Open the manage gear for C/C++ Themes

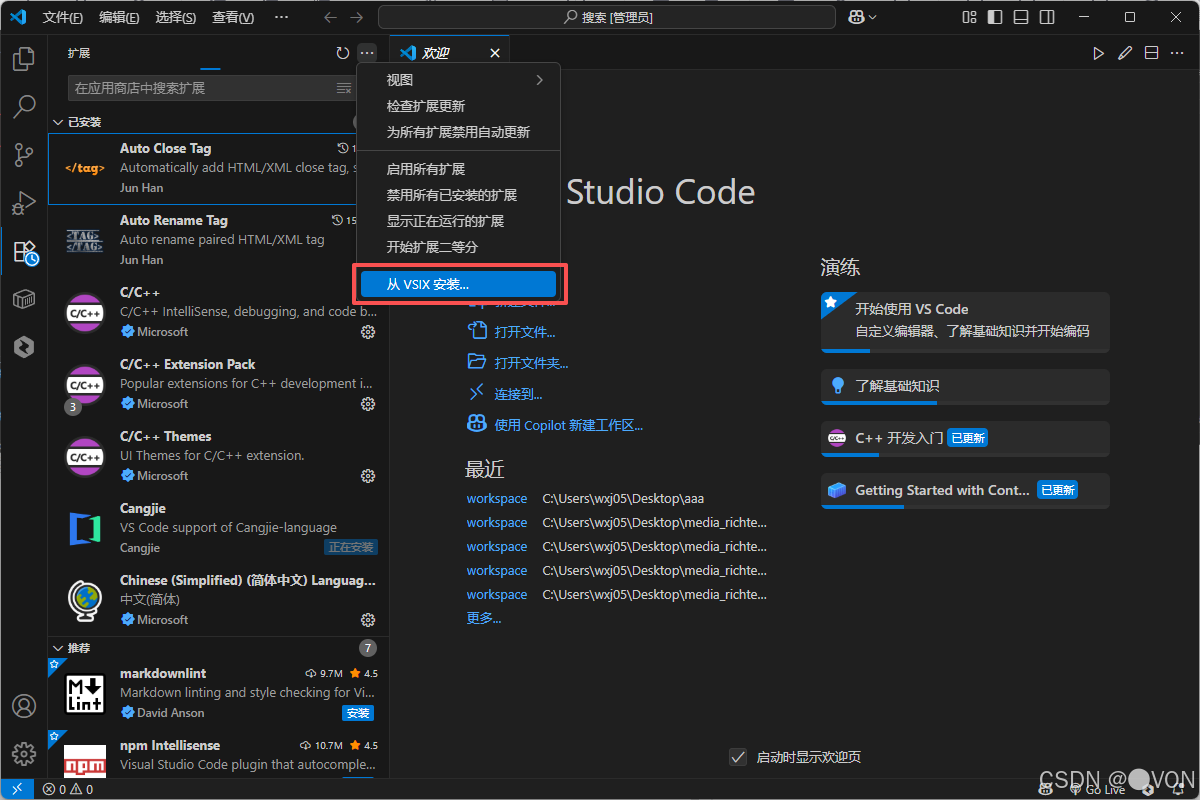point(368,476)
